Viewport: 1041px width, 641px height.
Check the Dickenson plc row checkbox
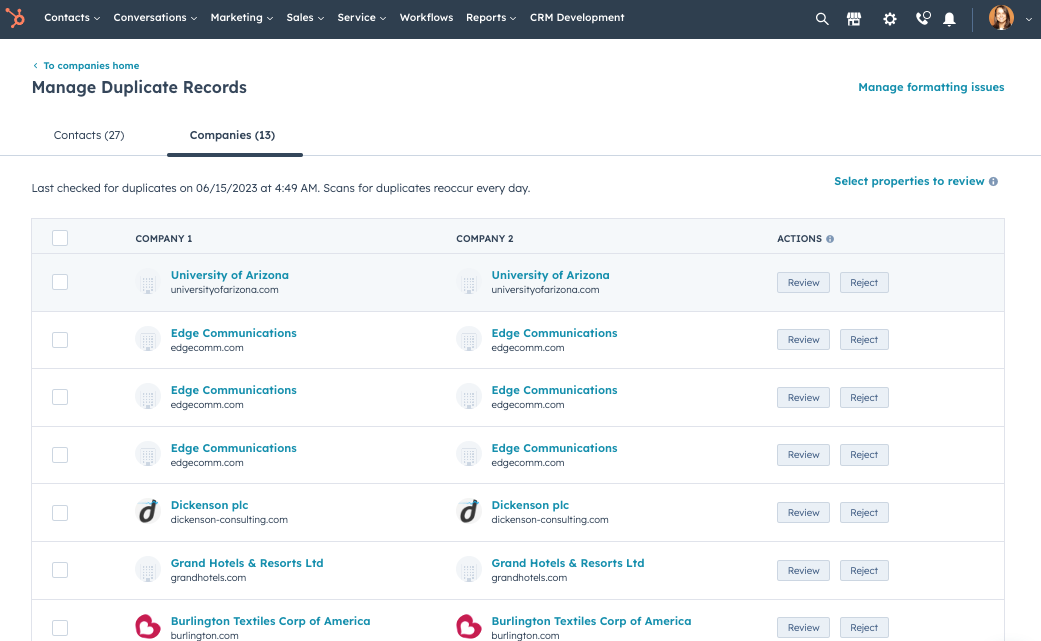[60, 513]
